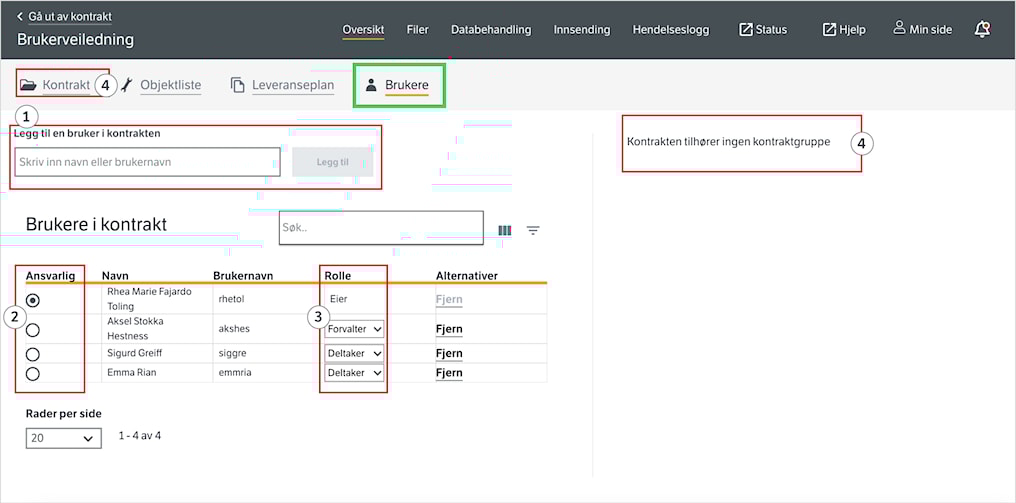
Task: Click the Kontrakt folder icon
Action: tap(28, 85)
